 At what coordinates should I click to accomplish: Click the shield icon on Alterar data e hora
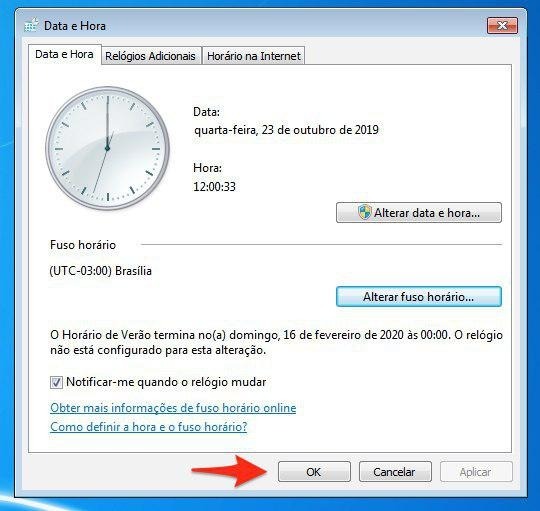pyautogui.click(x=364, y=212)
